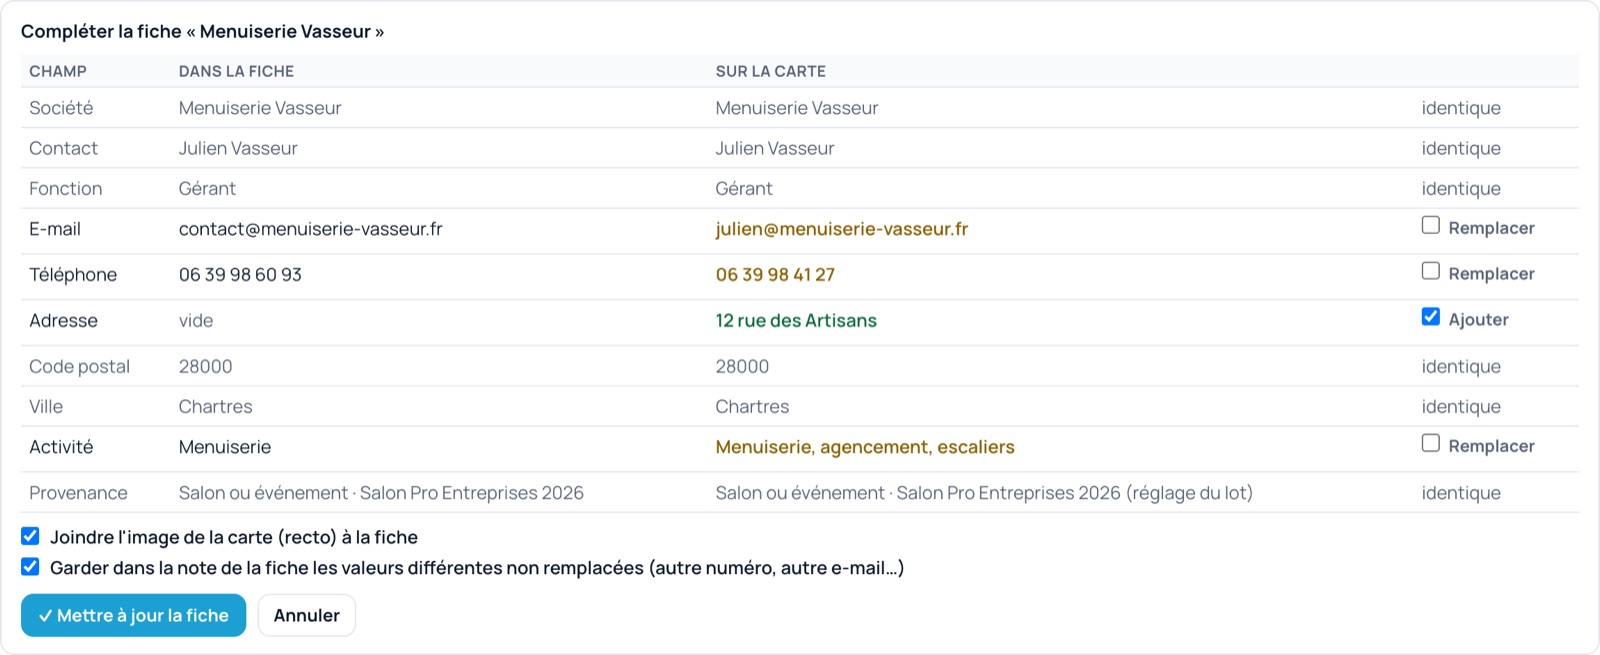This screenshot has width=1600, height=655.
Task: Click Gérant in Sur la carte column
Action: tap(744, 189)
